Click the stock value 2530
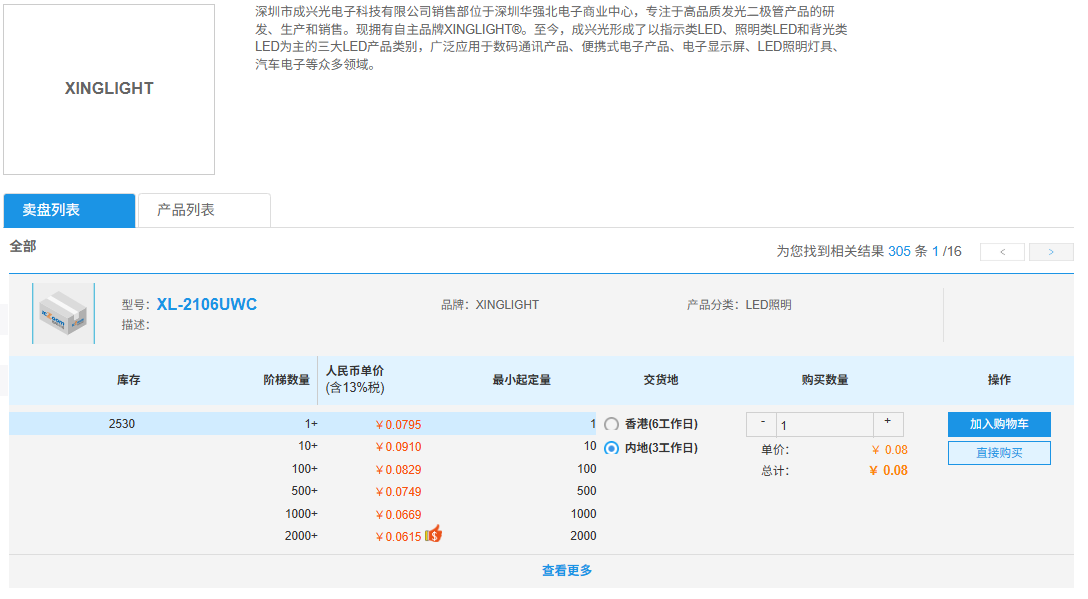Viewport: 1088px width, 599px height. [x=122, y=424]
